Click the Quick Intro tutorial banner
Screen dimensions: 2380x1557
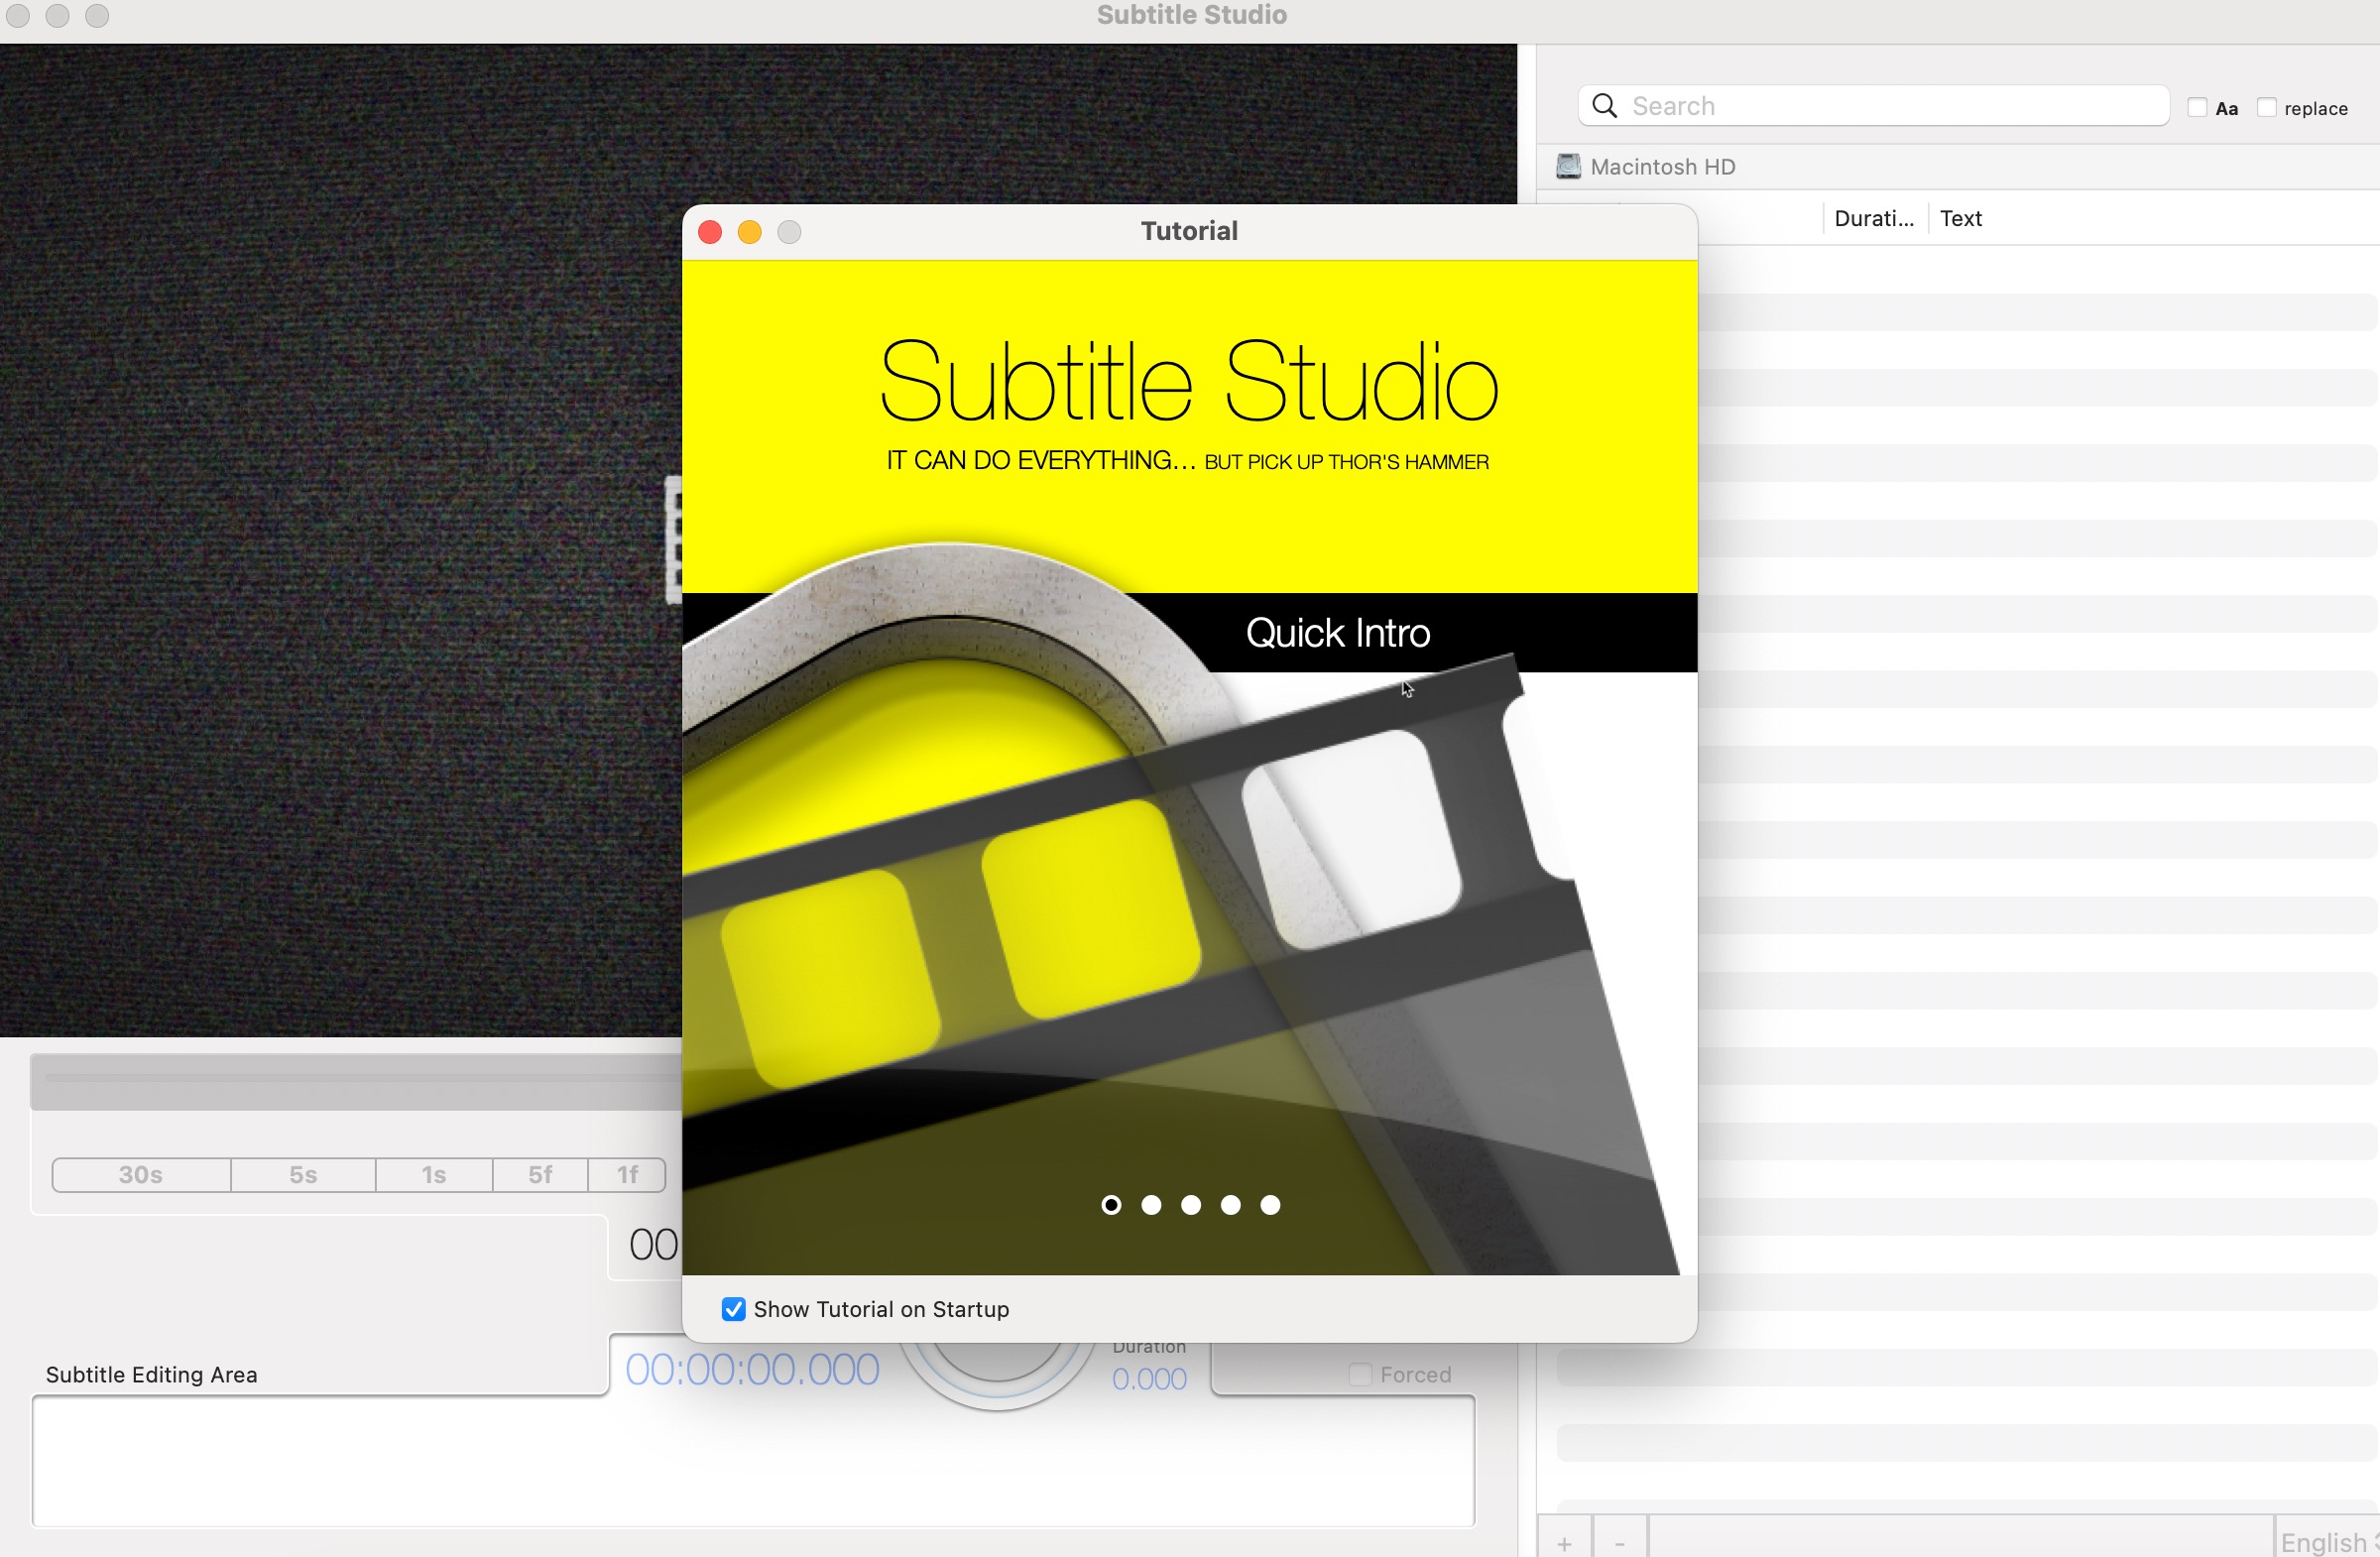click(x=1338, y=633)
